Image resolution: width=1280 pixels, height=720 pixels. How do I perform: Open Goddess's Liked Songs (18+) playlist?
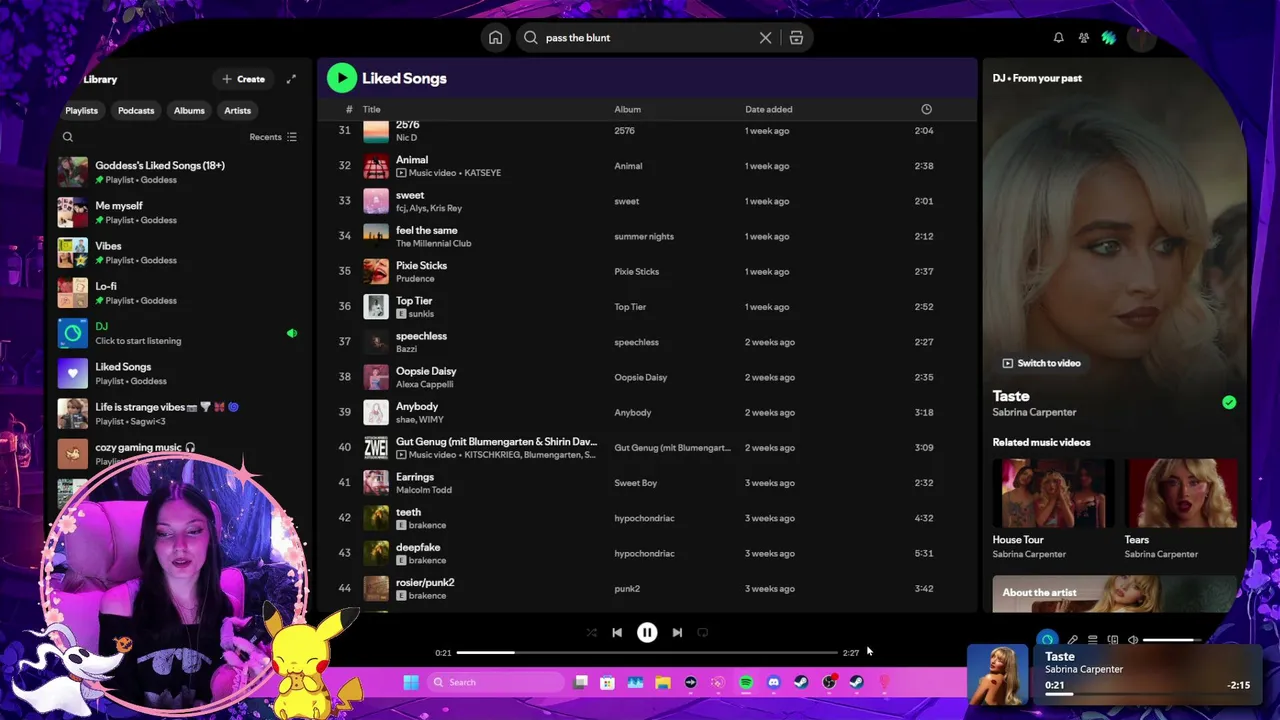180,172
